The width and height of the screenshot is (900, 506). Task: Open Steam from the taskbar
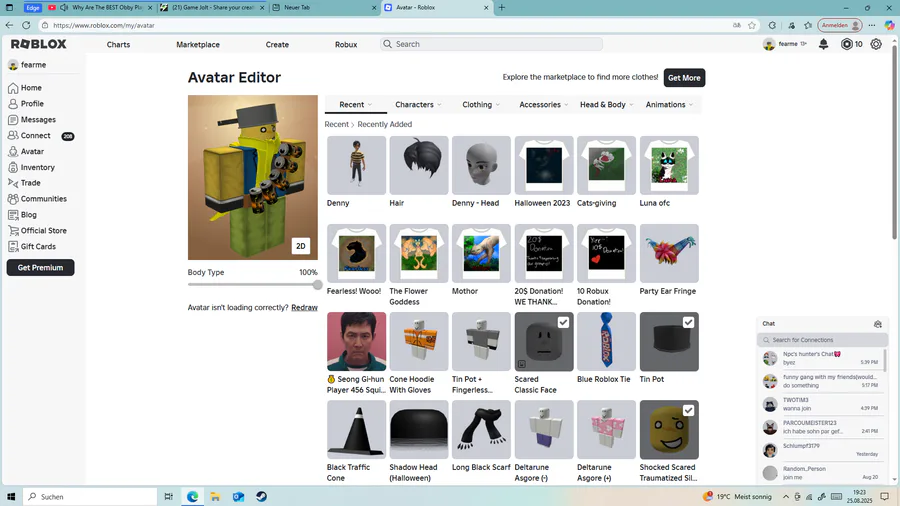tap(261, 496)
